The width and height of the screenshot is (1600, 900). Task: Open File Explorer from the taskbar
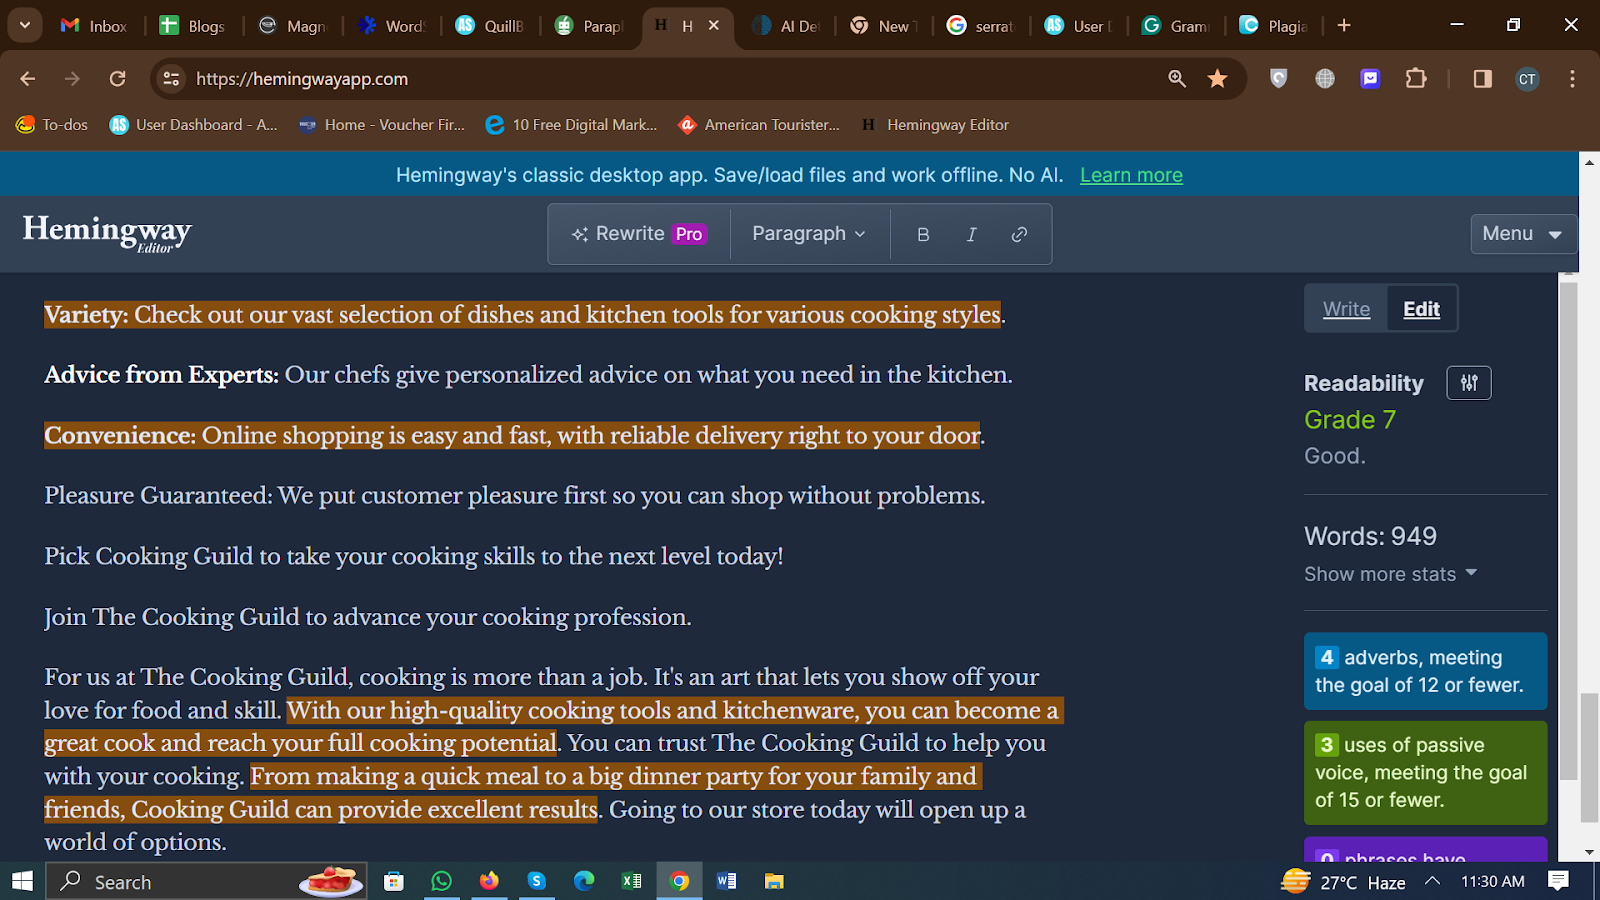tap(774, 881)
